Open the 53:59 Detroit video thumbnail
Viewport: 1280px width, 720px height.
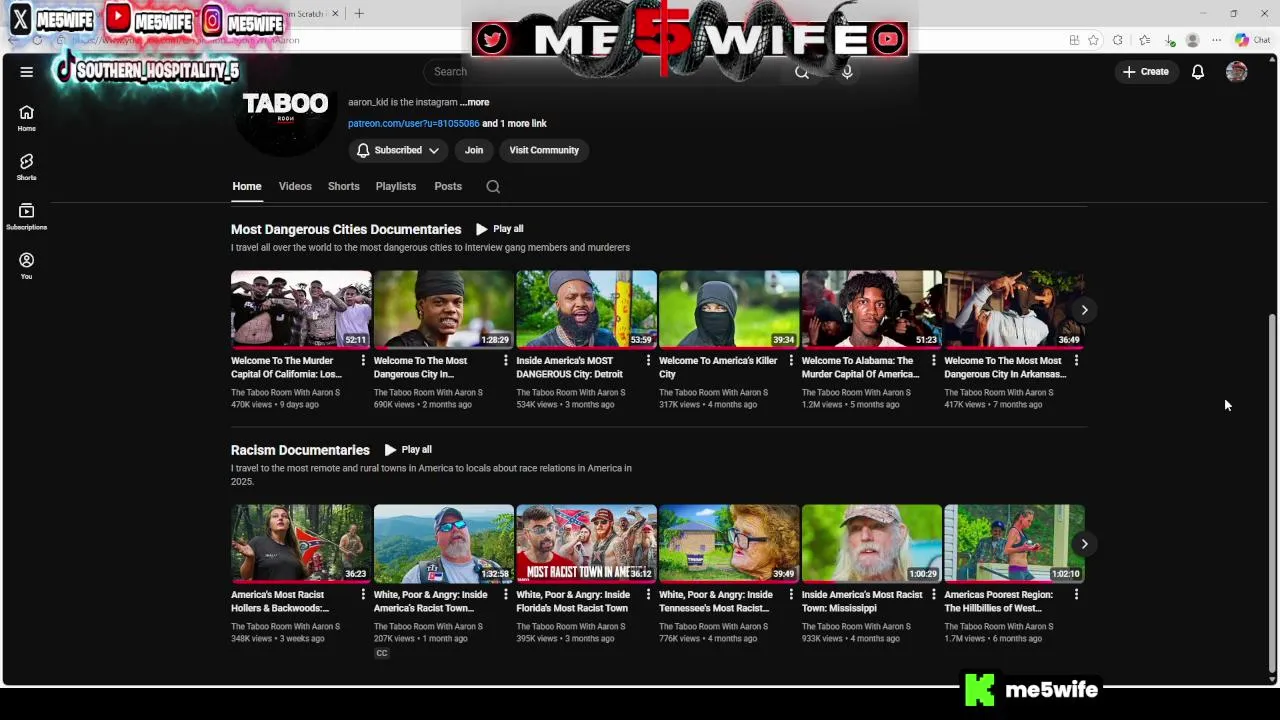(586, 309)
